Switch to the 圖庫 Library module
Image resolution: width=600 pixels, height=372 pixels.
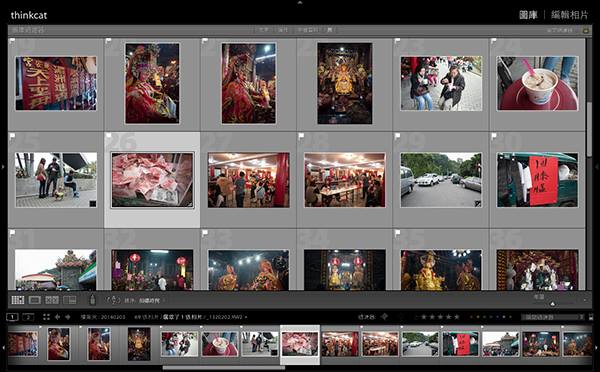click(528, 15)
